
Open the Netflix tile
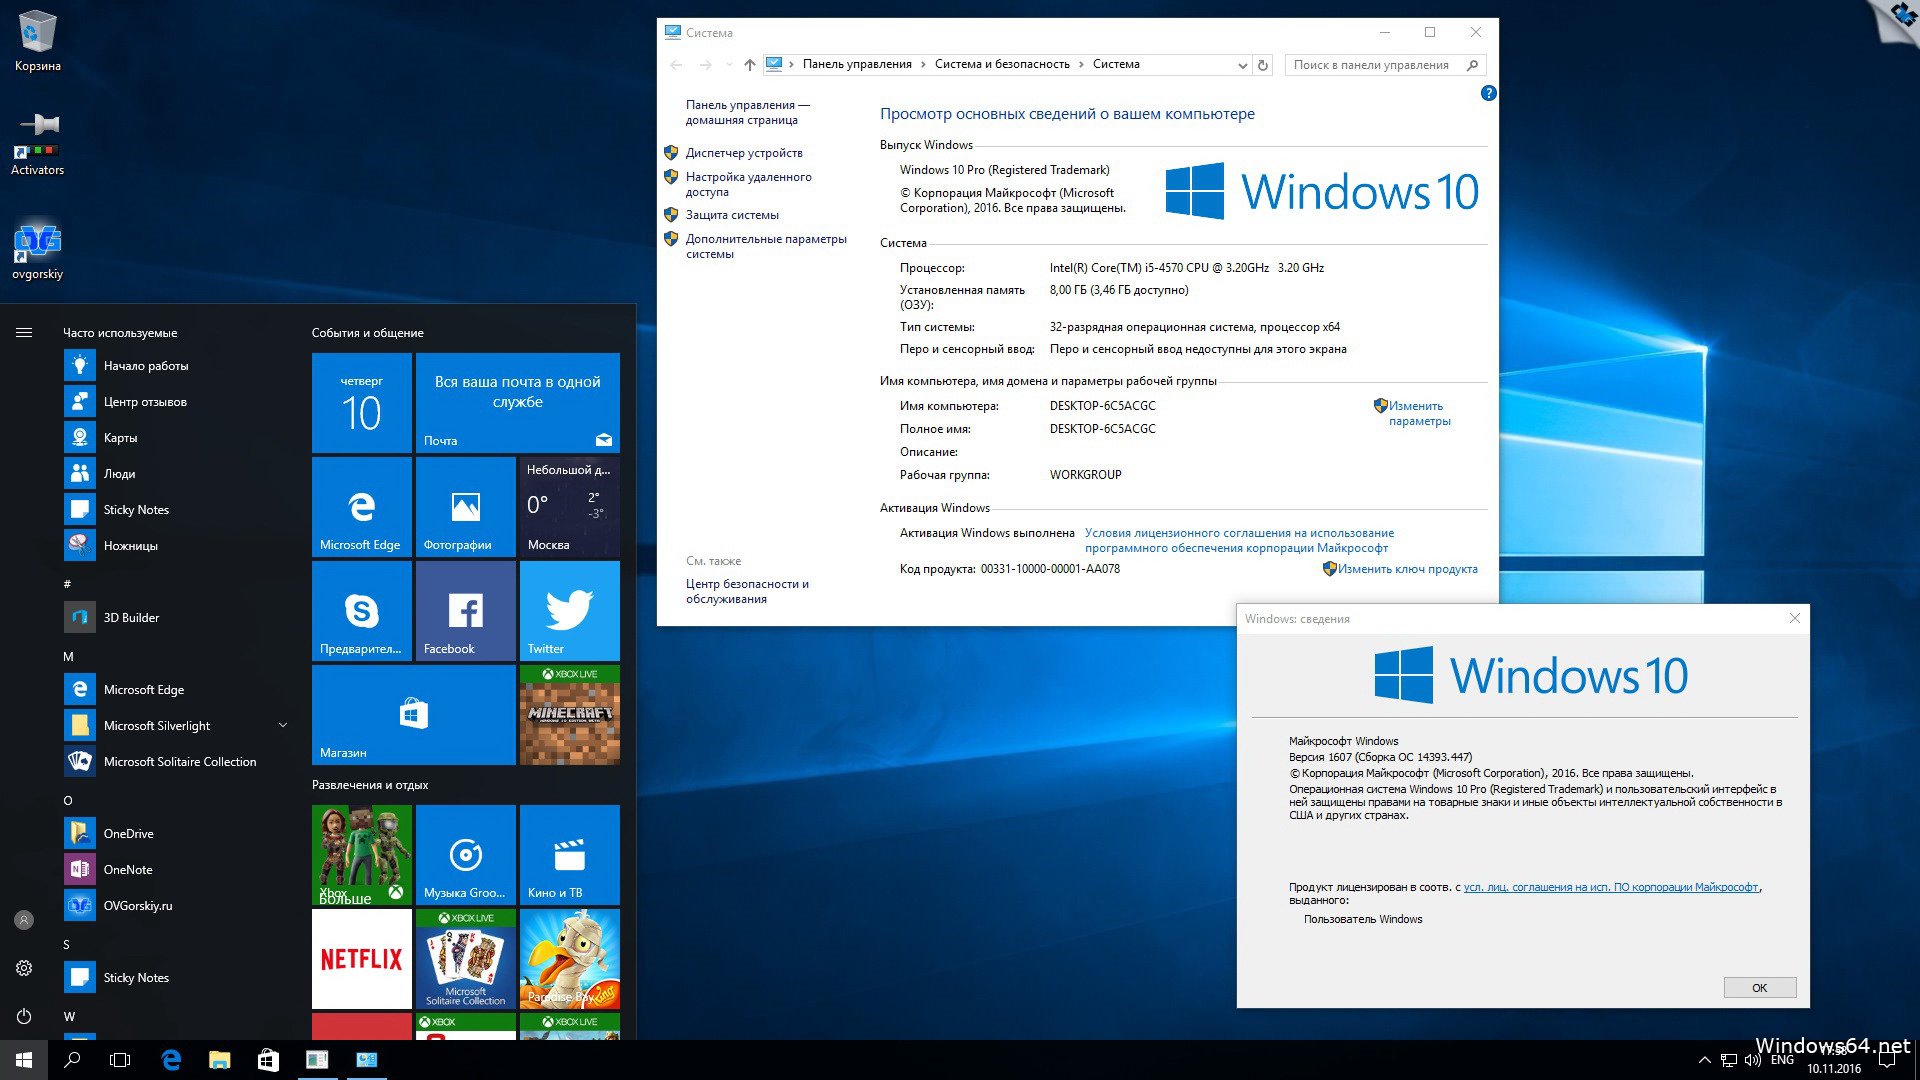(362, 959)
